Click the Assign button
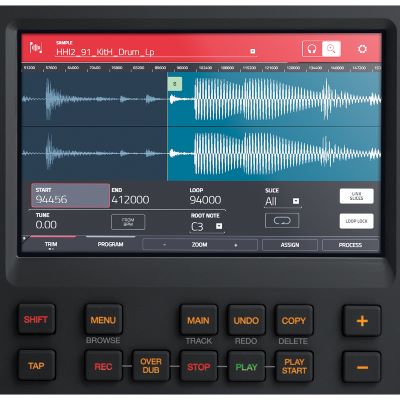 click(290, 245)
